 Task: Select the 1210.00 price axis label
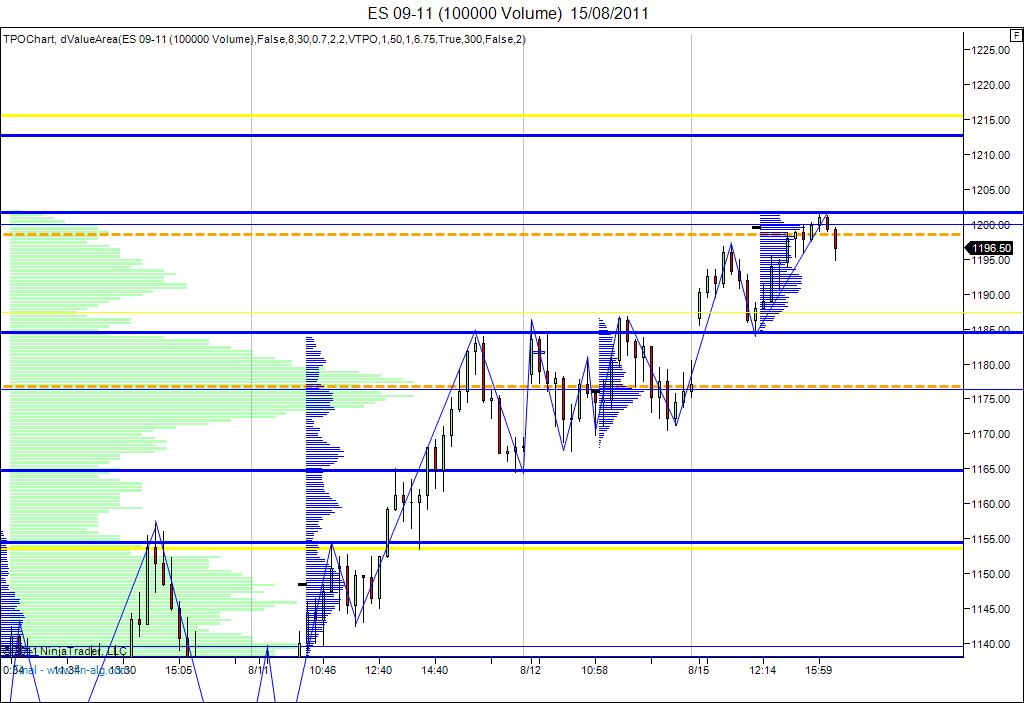(991, 155)
